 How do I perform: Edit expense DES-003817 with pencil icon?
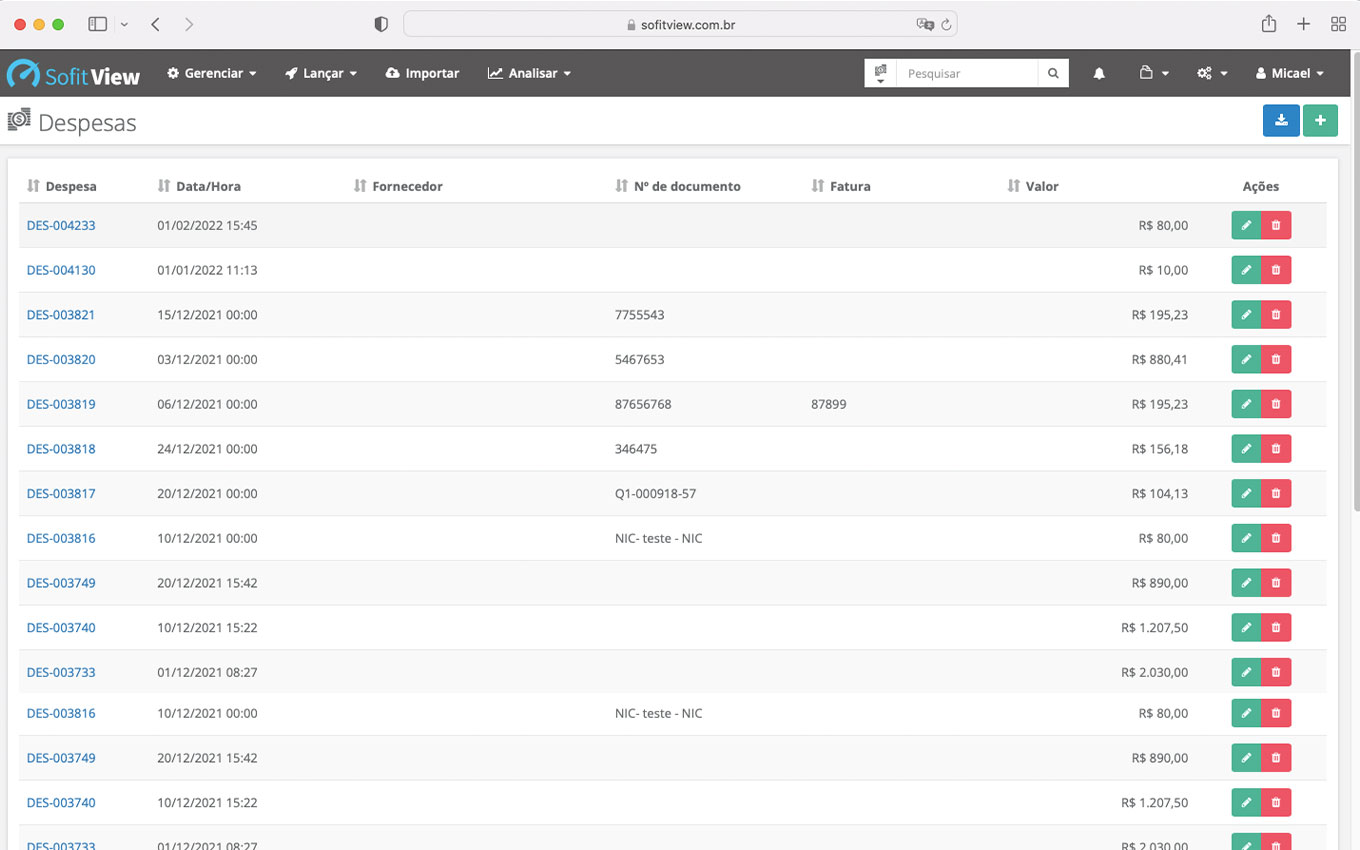point(1246,493)
